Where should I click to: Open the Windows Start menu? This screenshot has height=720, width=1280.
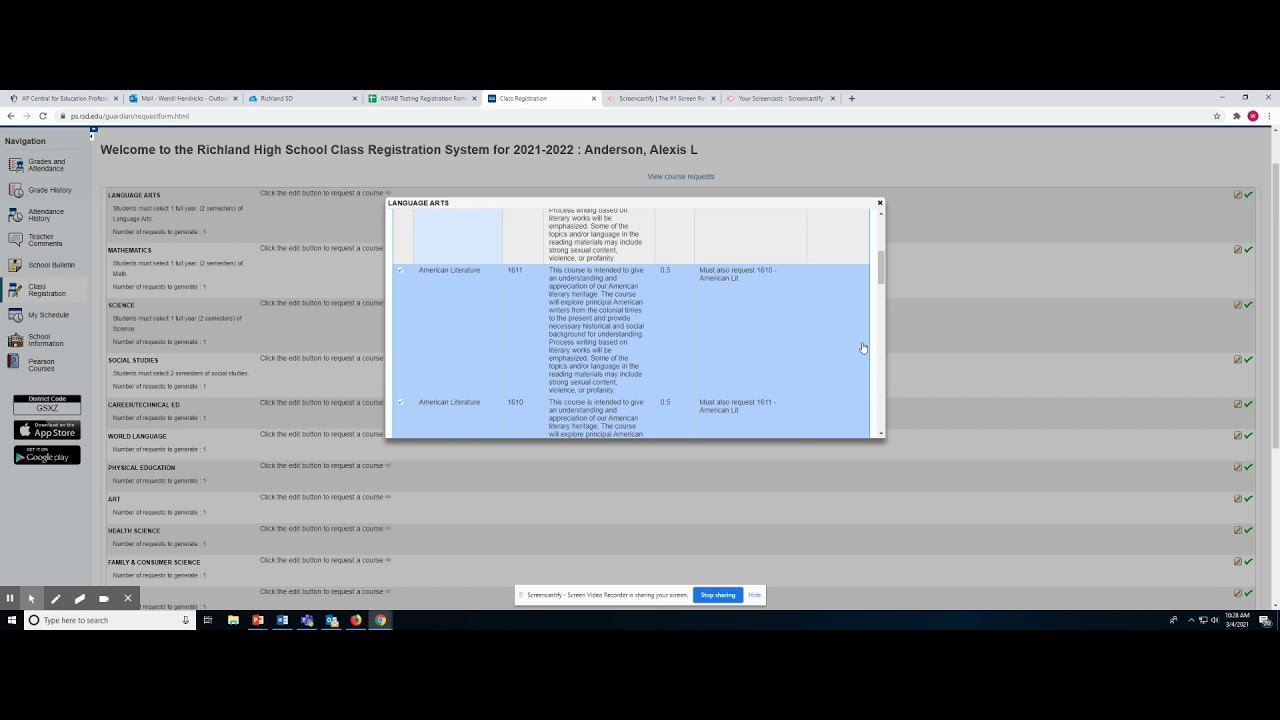[12, 620]
